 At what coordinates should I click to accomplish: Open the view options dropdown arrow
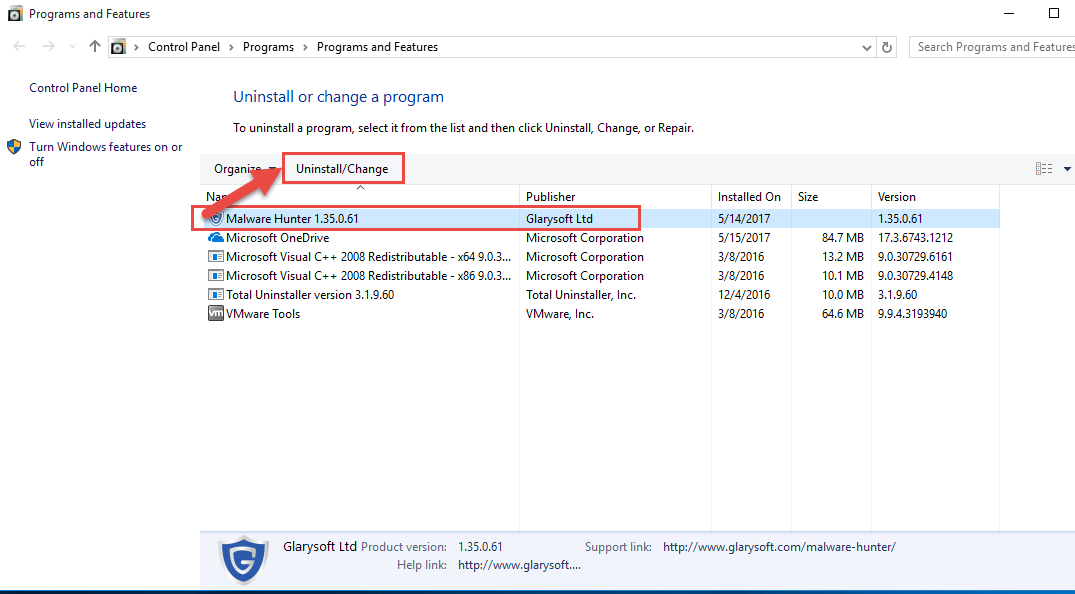tap(1067, 169)
